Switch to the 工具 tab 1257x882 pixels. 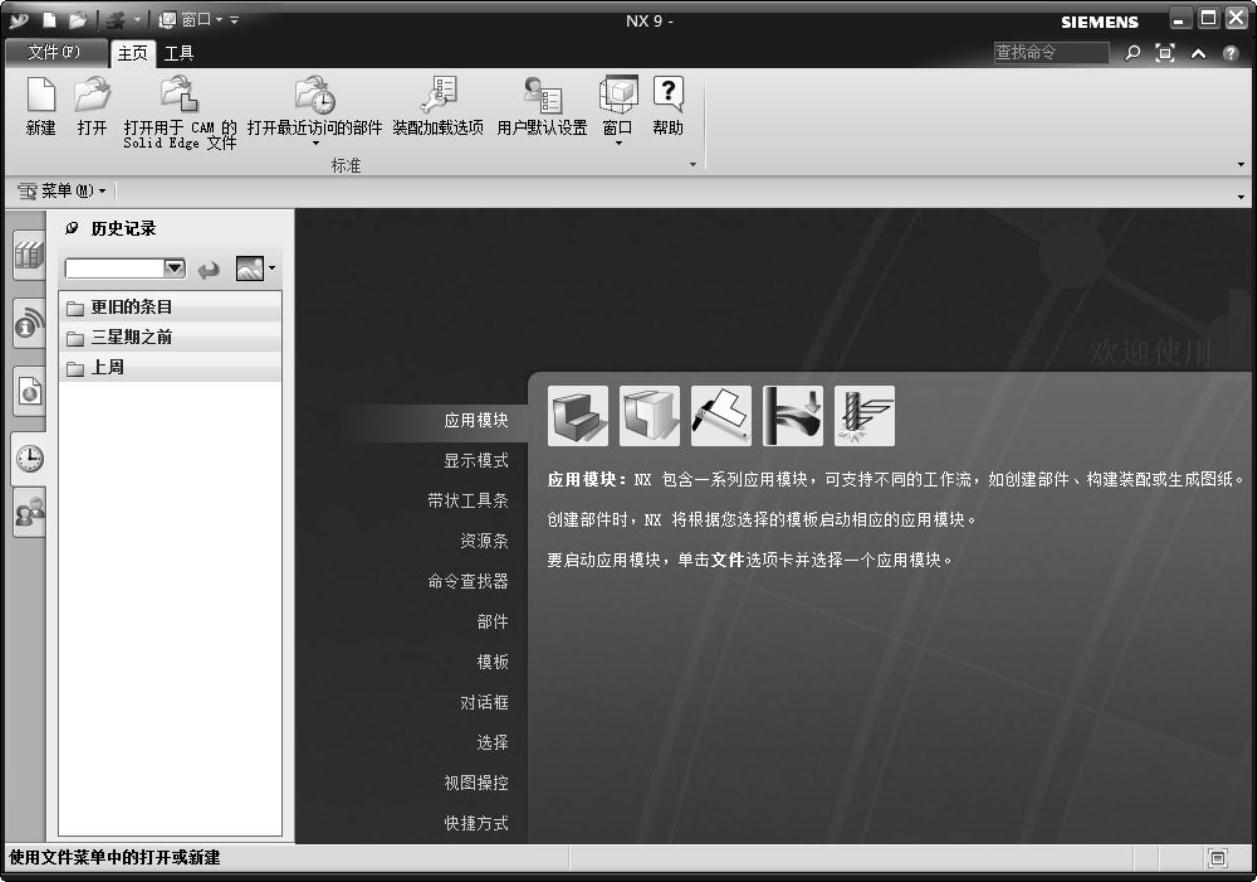pos(179,54)
